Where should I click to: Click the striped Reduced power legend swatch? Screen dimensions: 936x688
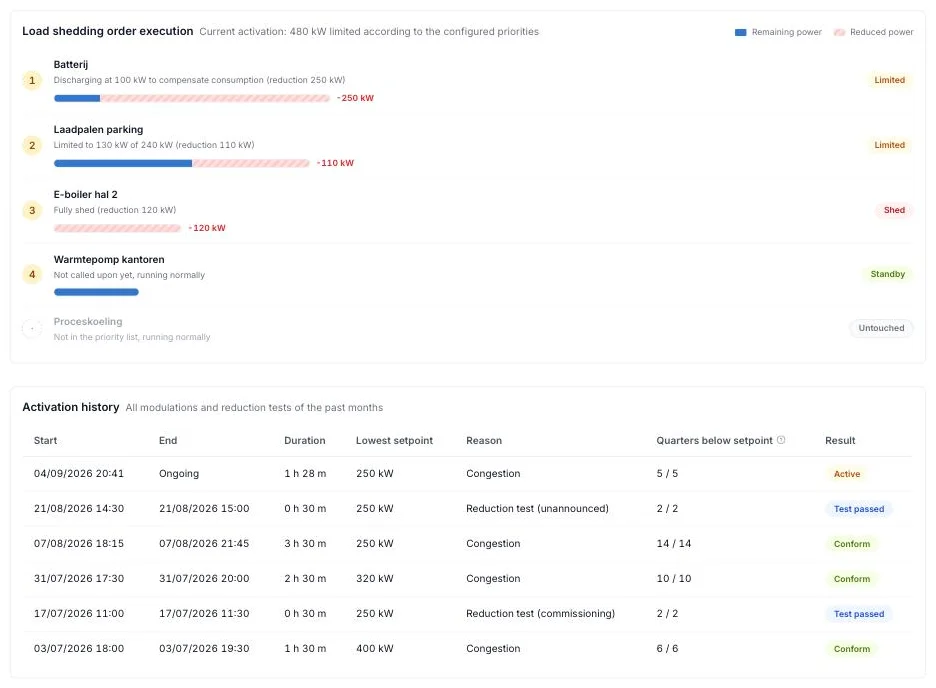click(839, 32)
